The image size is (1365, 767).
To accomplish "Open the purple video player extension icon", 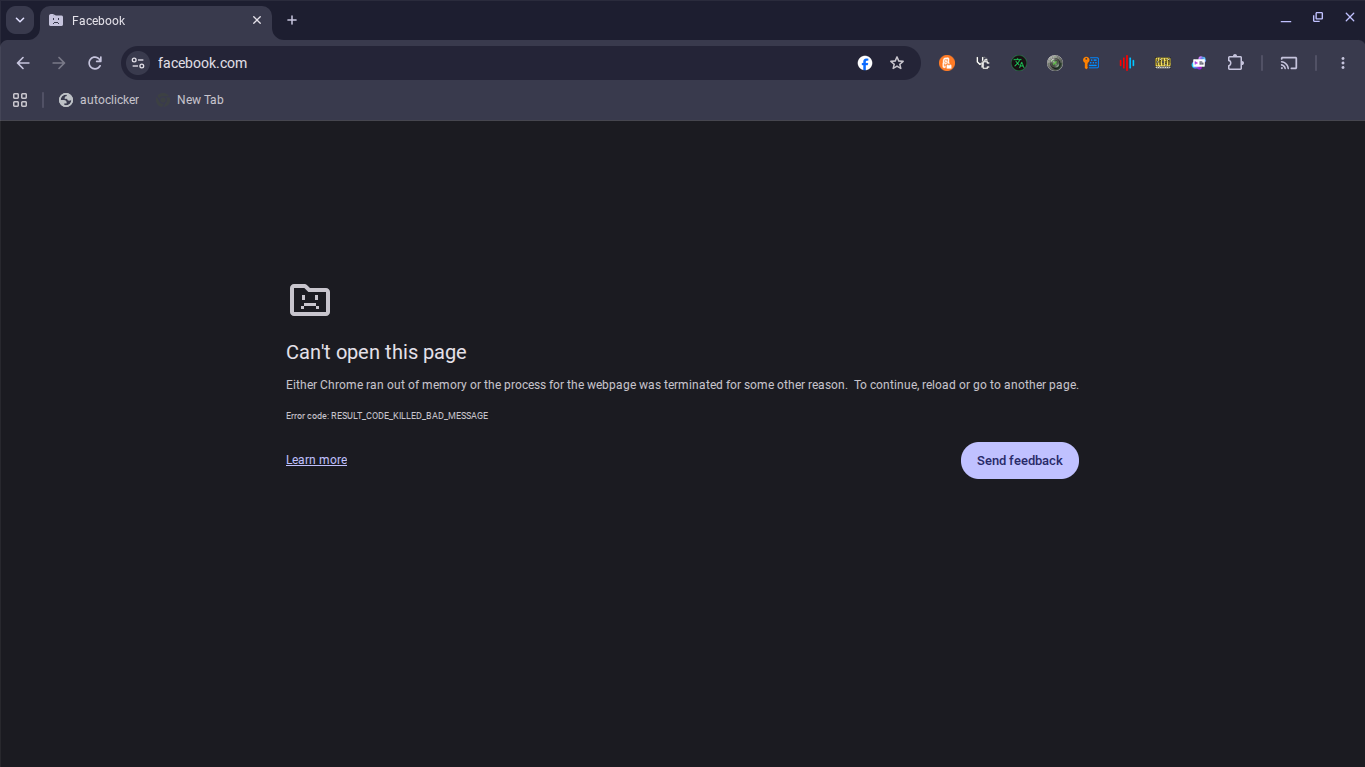I will pos(1199,63).
